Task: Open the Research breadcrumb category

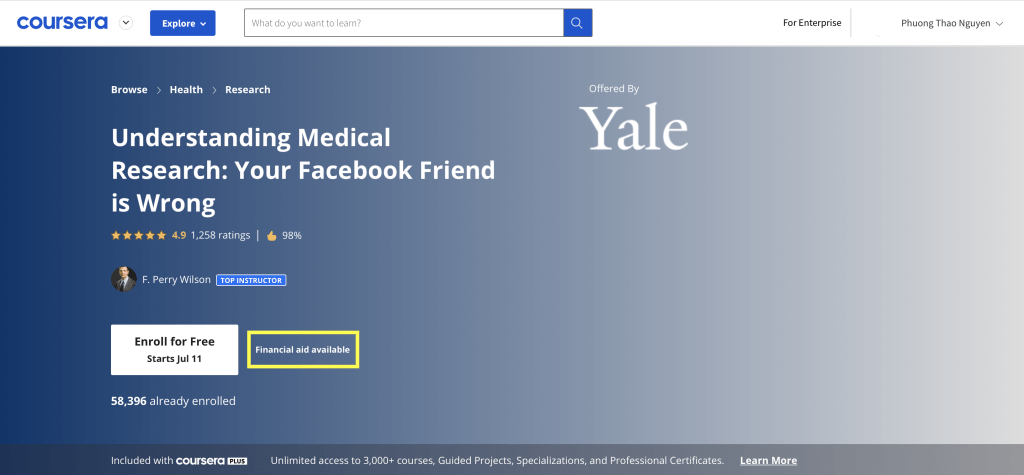Action: 247,90
